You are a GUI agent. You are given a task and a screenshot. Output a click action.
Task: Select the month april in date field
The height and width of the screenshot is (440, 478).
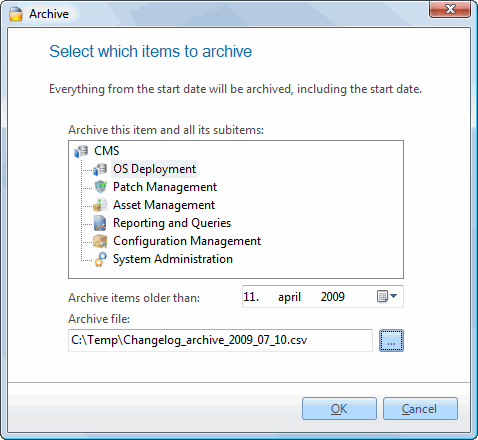289,297
